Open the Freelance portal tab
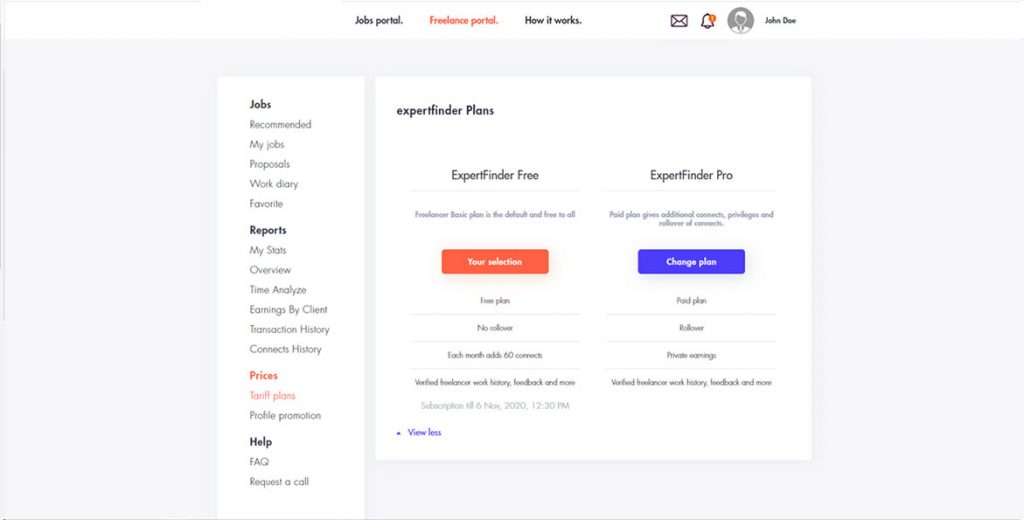The height and width of the screenshot is (520, 1024). click(x=463, y=21)
